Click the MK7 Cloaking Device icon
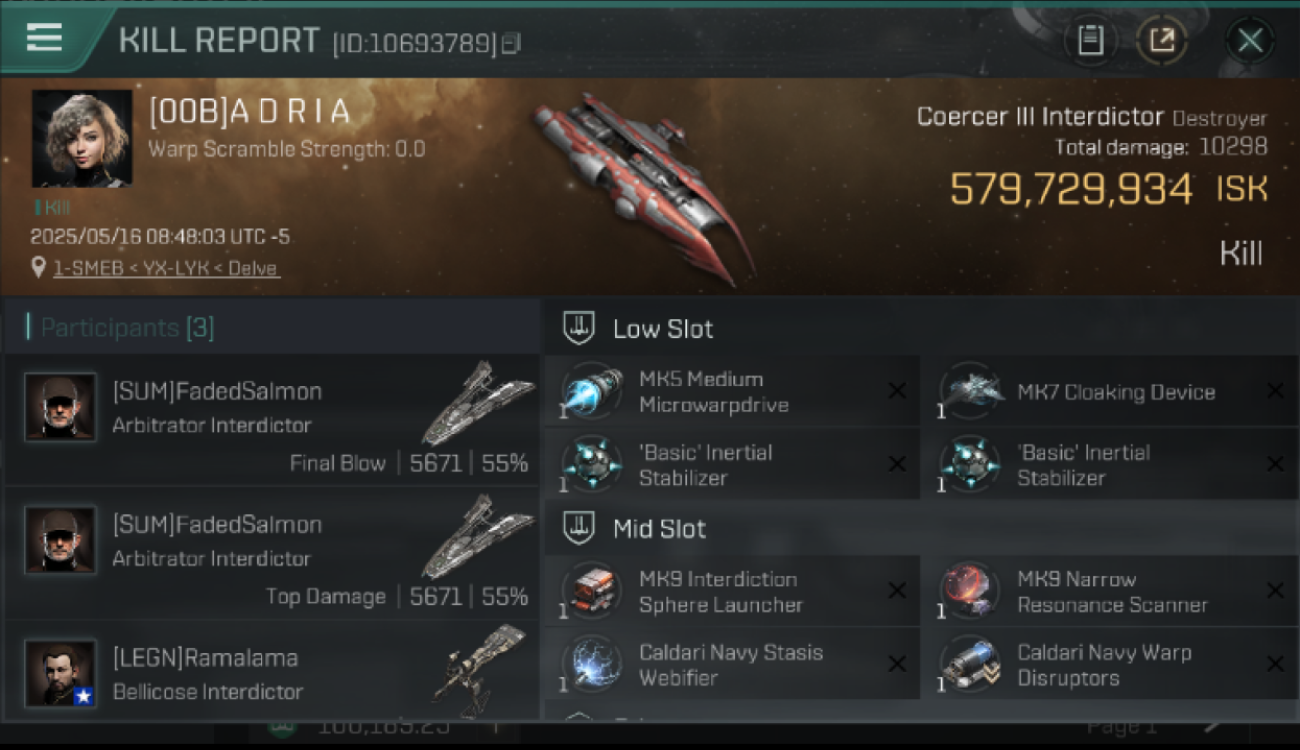Image resolution: width=1300 pixels, height=750 pixels. click(970, 391)
